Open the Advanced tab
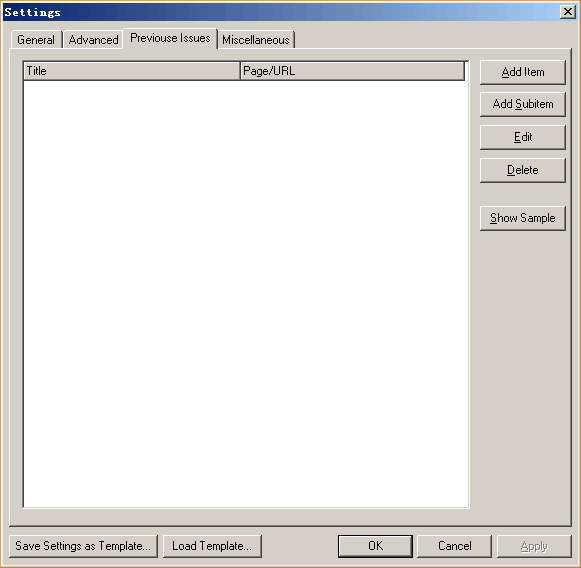 click(x=93, y=40)
